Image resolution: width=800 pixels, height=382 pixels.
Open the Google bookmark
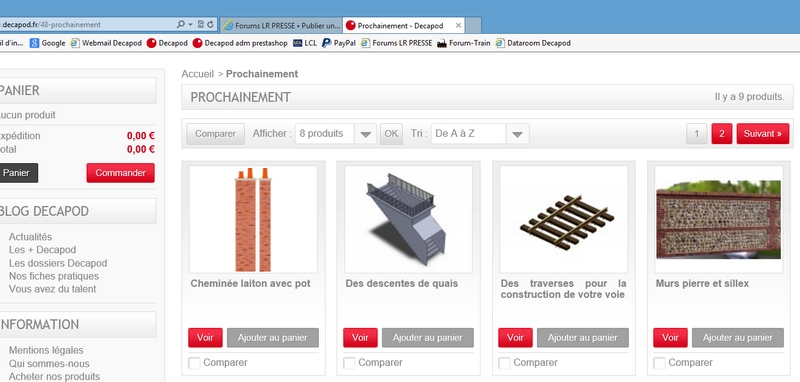(x=47, y=43)
